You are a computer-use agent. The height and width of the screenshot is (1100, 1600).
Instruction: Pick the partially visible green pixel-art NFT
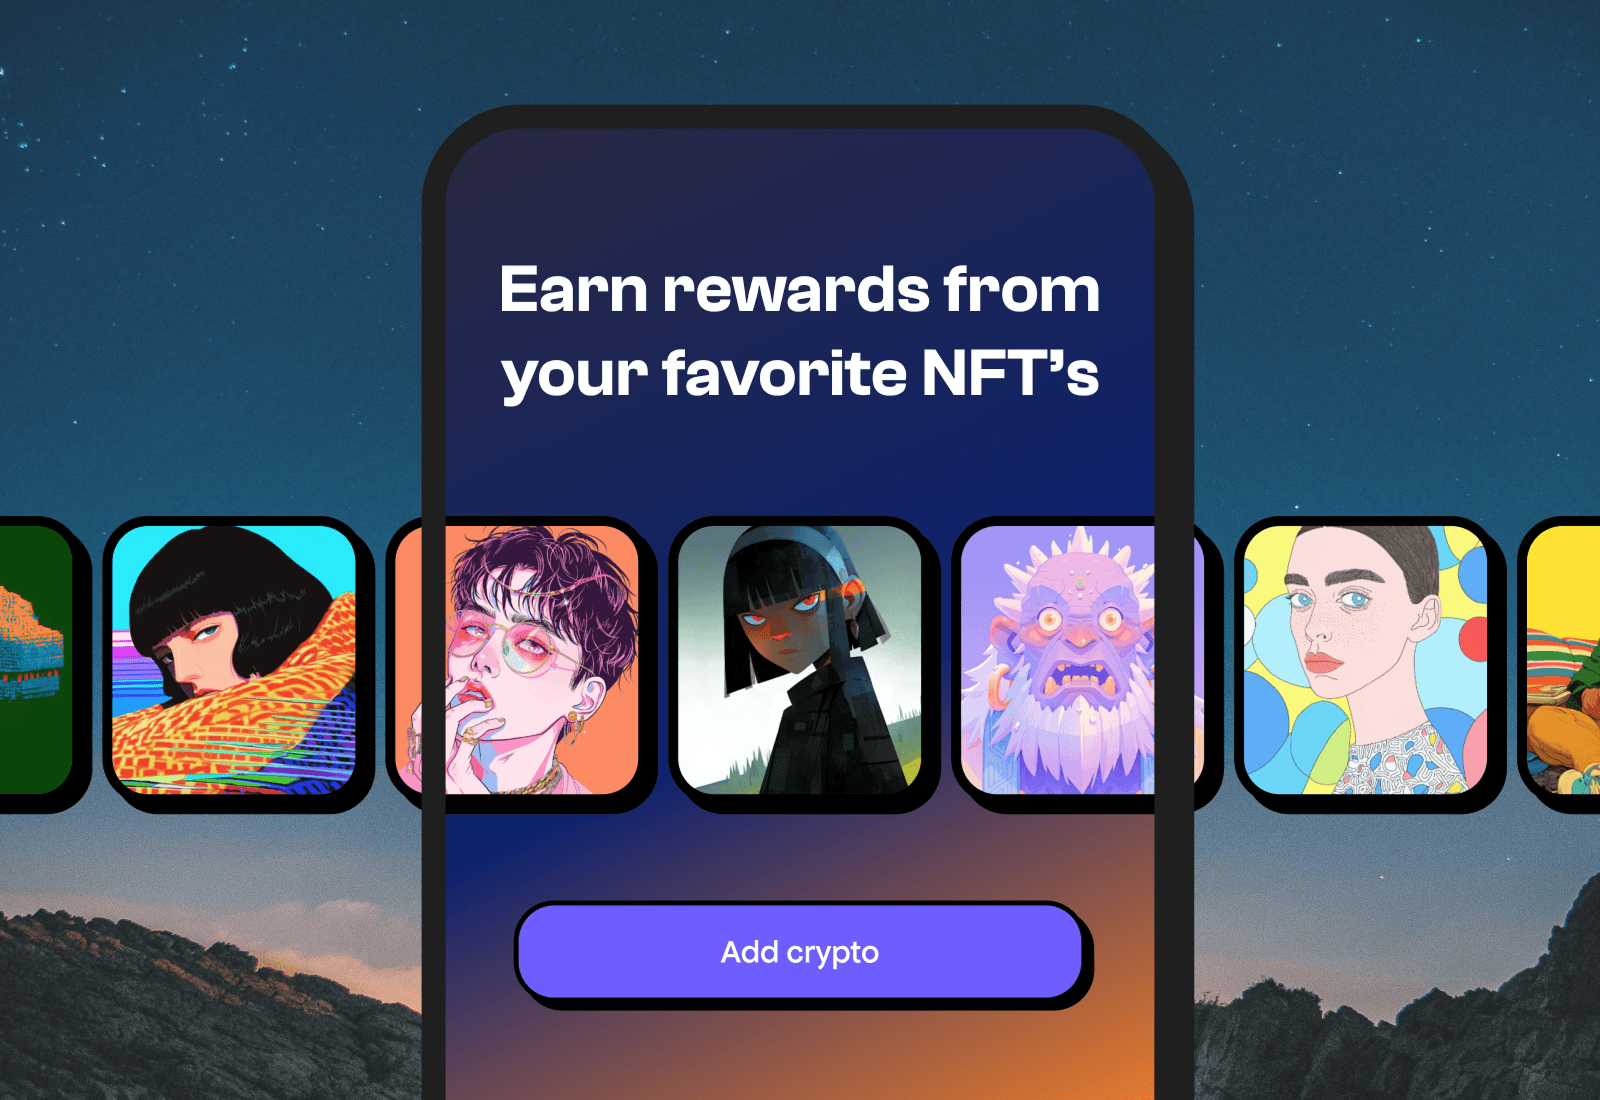(x=36, y=660)
